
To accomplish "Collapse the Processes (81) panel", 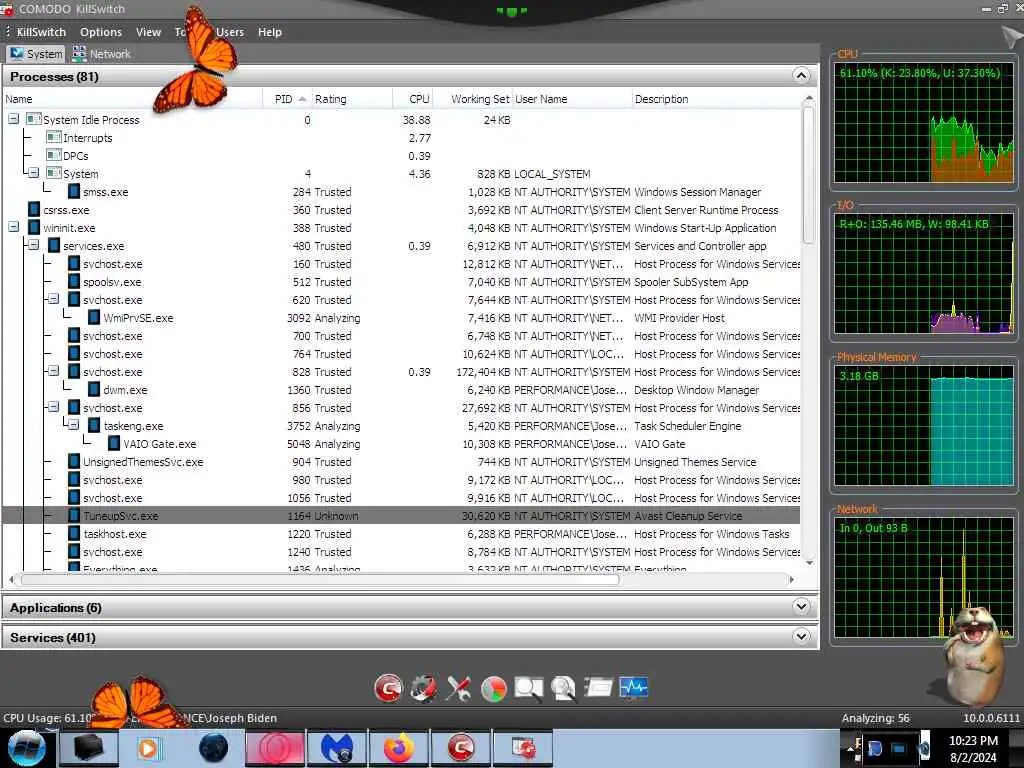I will 801,76.
